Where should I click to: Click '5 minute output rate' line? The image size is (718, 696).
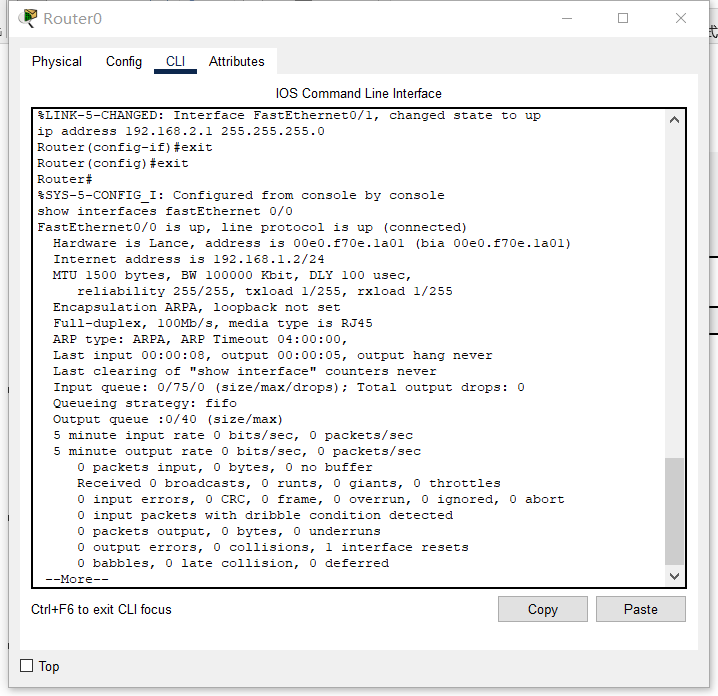click(x=237, y=451)
